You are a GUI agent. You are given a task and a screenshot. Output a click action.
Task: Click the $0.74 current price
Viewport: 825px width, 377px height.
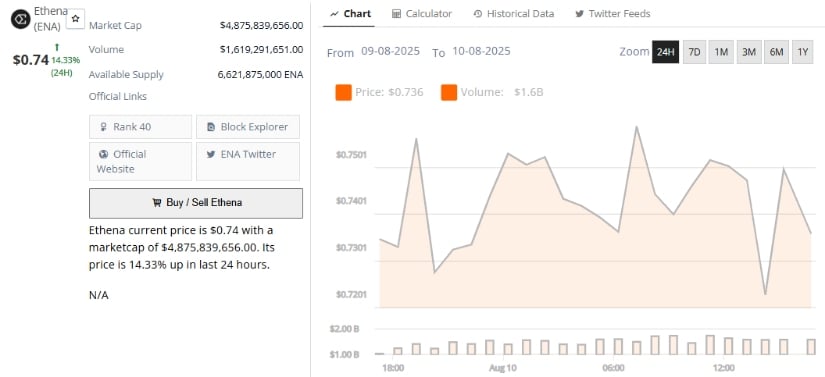point(31,60)
